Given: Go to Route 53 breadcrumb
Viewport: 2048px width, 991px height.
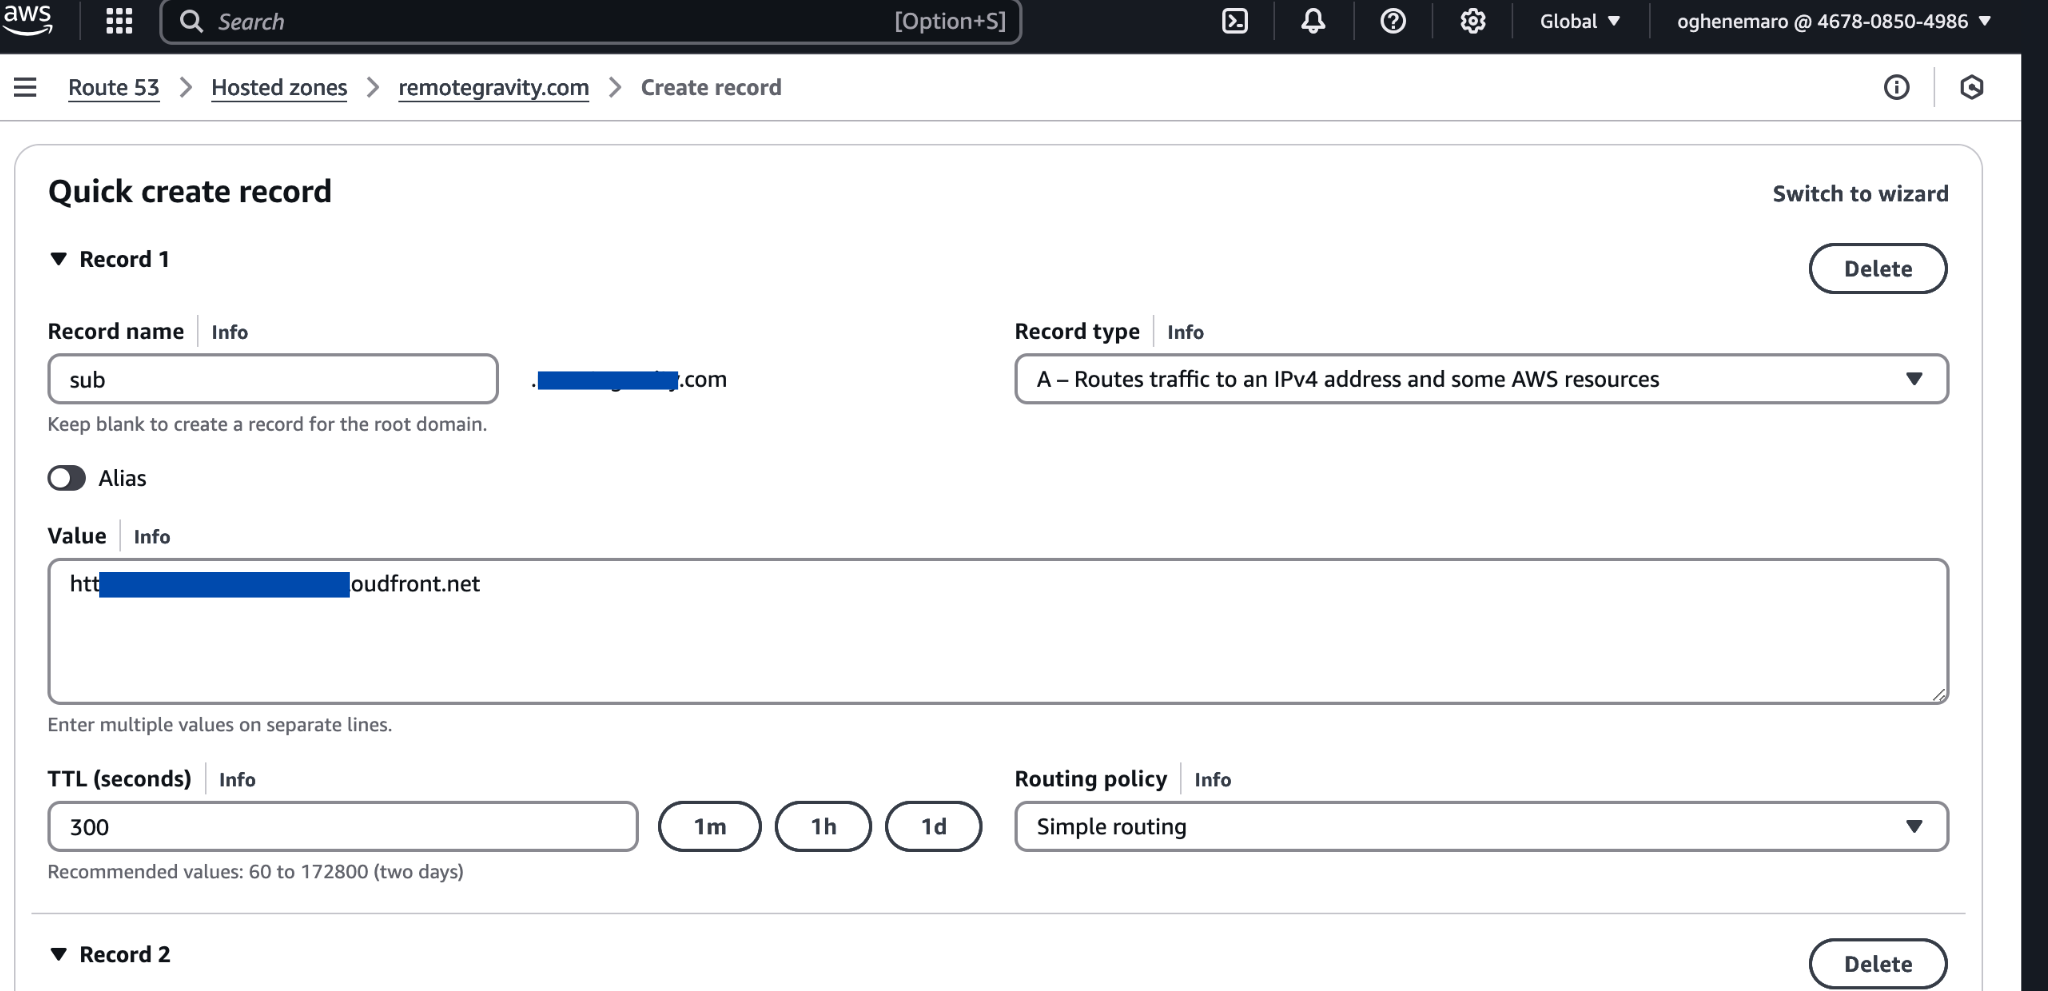Looking at the screenshot, I should tap(113, 87).
